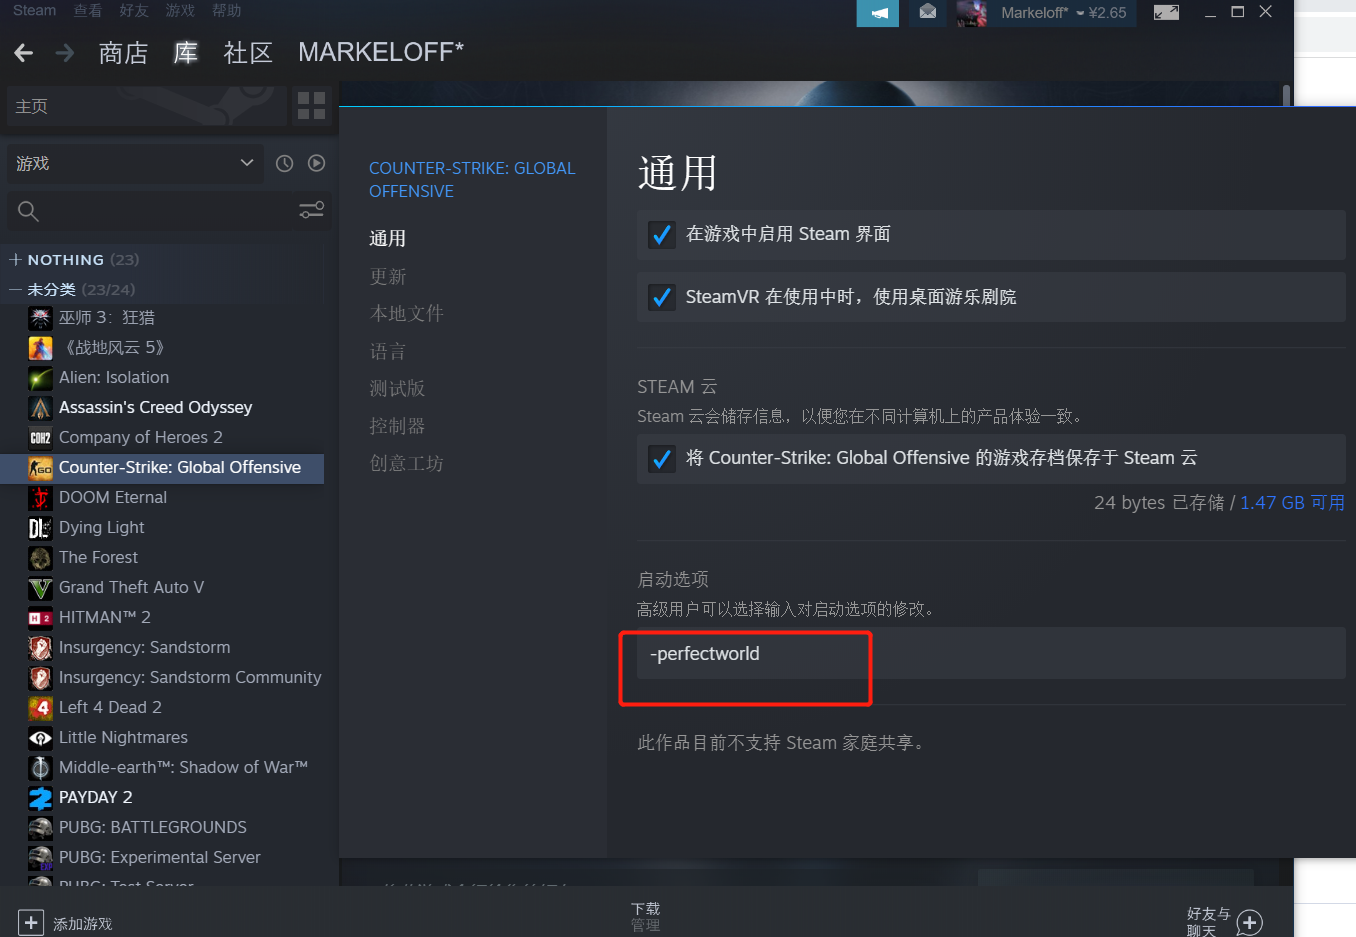Click the announcements megaphone icon
The width and height of the screenshot is (1356, 937).
coord(878,13)
